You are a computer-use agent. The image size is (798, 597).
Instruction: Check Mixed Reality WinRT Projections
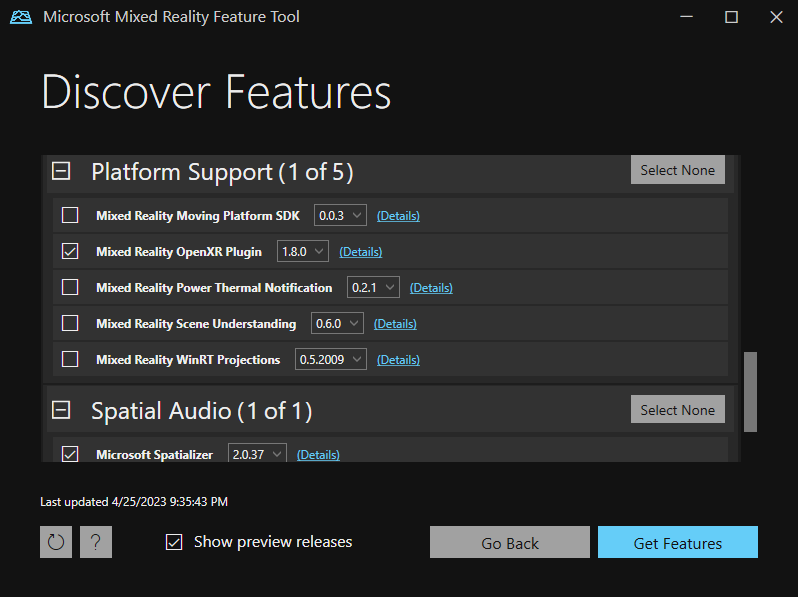click(70, 359)
